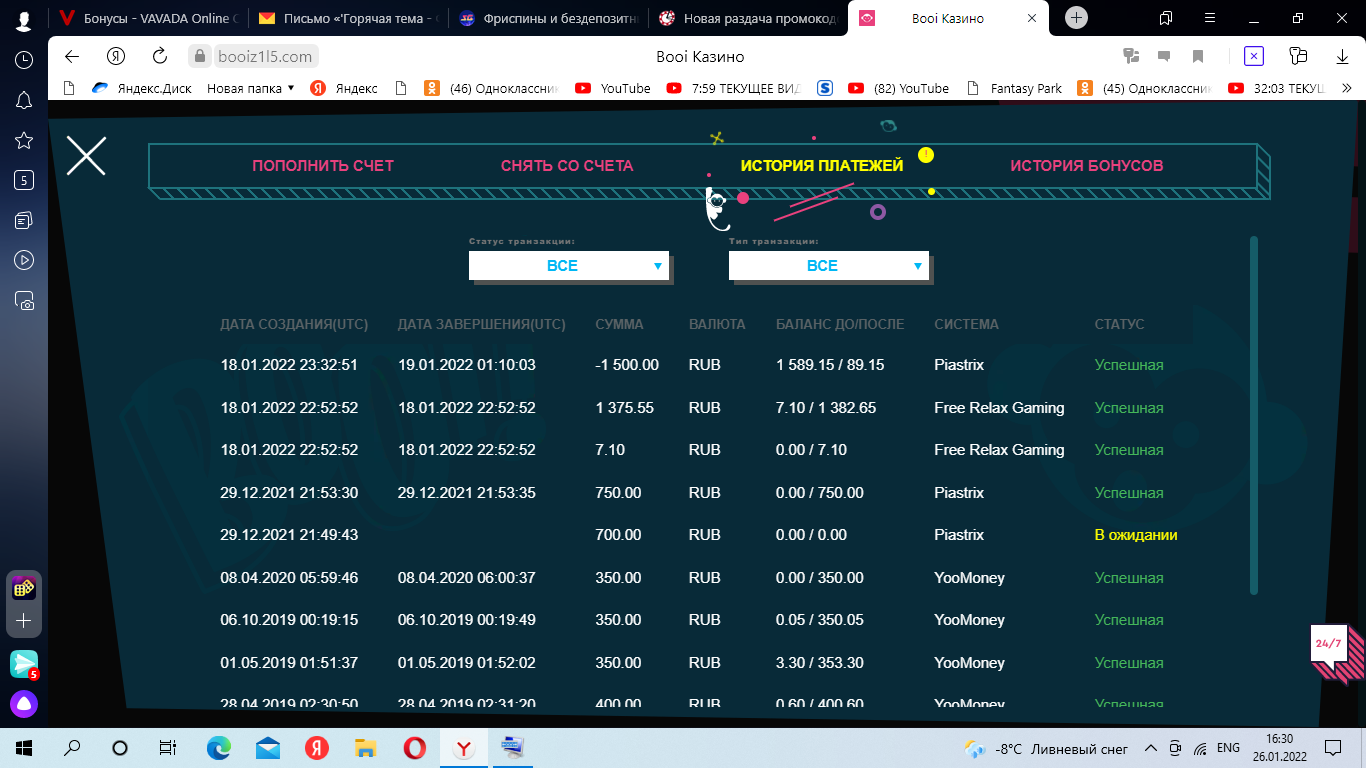
Task: Open the Windows Start menu
Action: point(24,748)
